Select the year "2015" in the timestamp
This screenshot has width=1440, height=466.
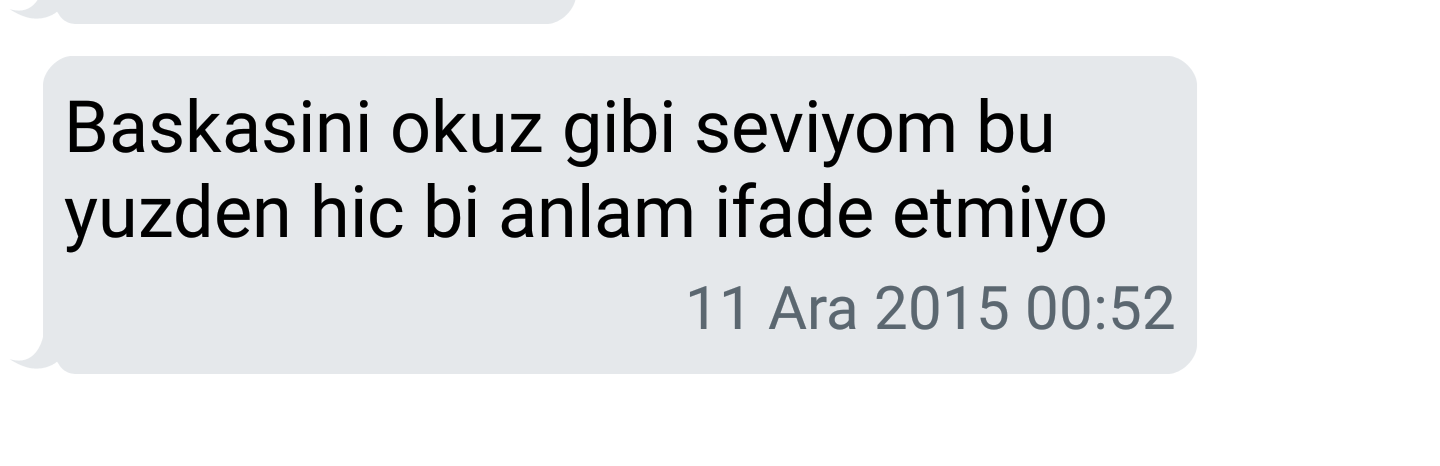tap(941, 309)
